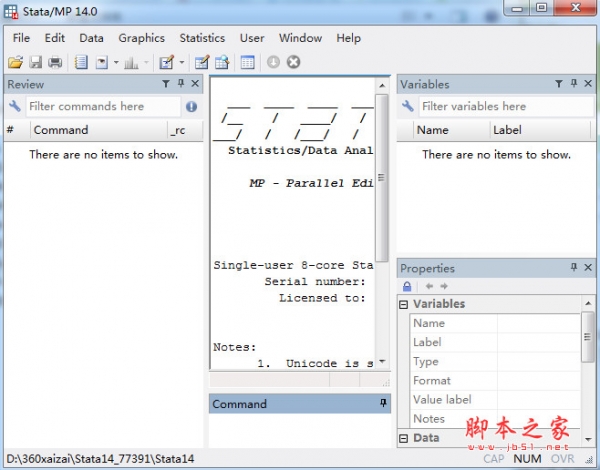Open the Log toolbar icon
This screenshot has width=600, height=470.
(x=81, y=62)
